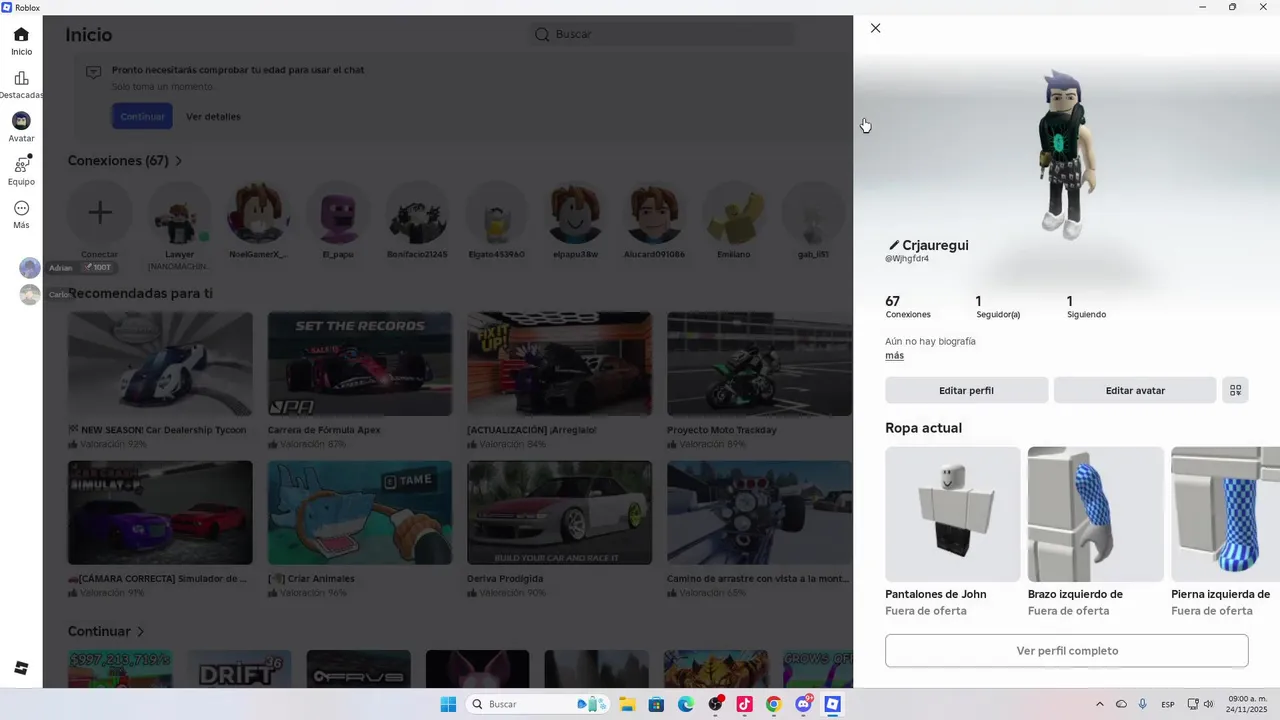Click the pencil icon beside Crjauregui
1280x720 pixels.
(x=894, y=245)
